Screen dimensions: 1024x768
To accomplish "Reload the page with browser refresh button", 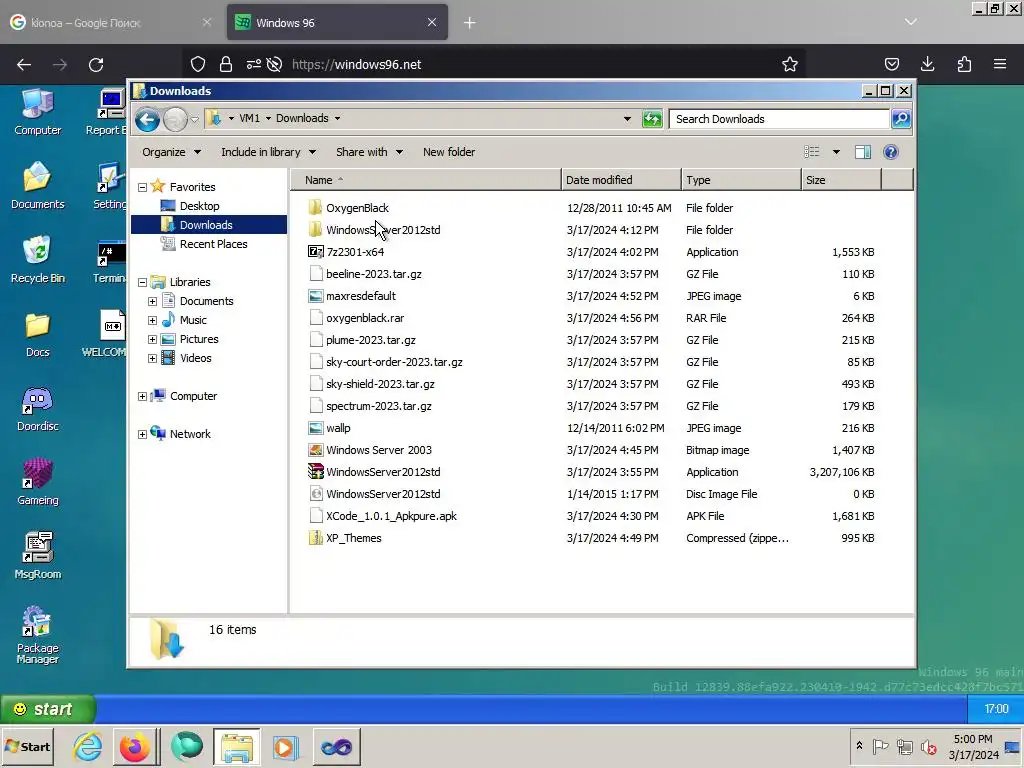I will click(x=96, y=64).
